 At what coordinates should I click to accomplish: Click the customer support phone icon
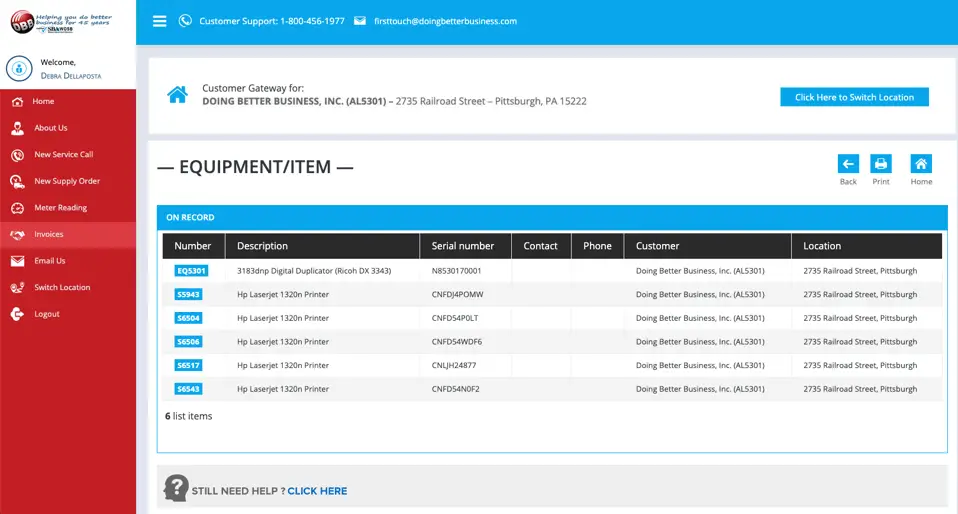pyautogui.click(x=185, y=21)
